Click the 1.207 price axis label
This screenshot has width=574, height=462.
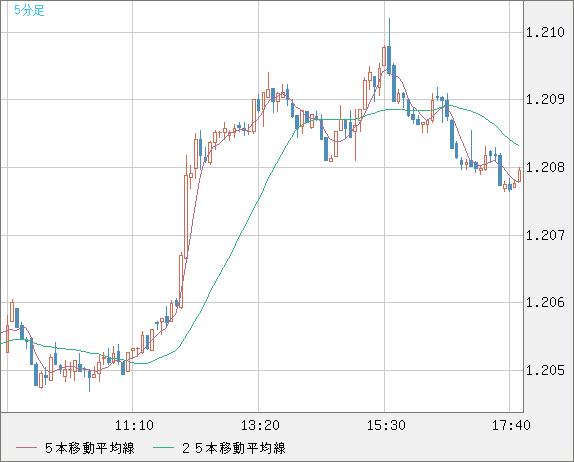point(545,235)
